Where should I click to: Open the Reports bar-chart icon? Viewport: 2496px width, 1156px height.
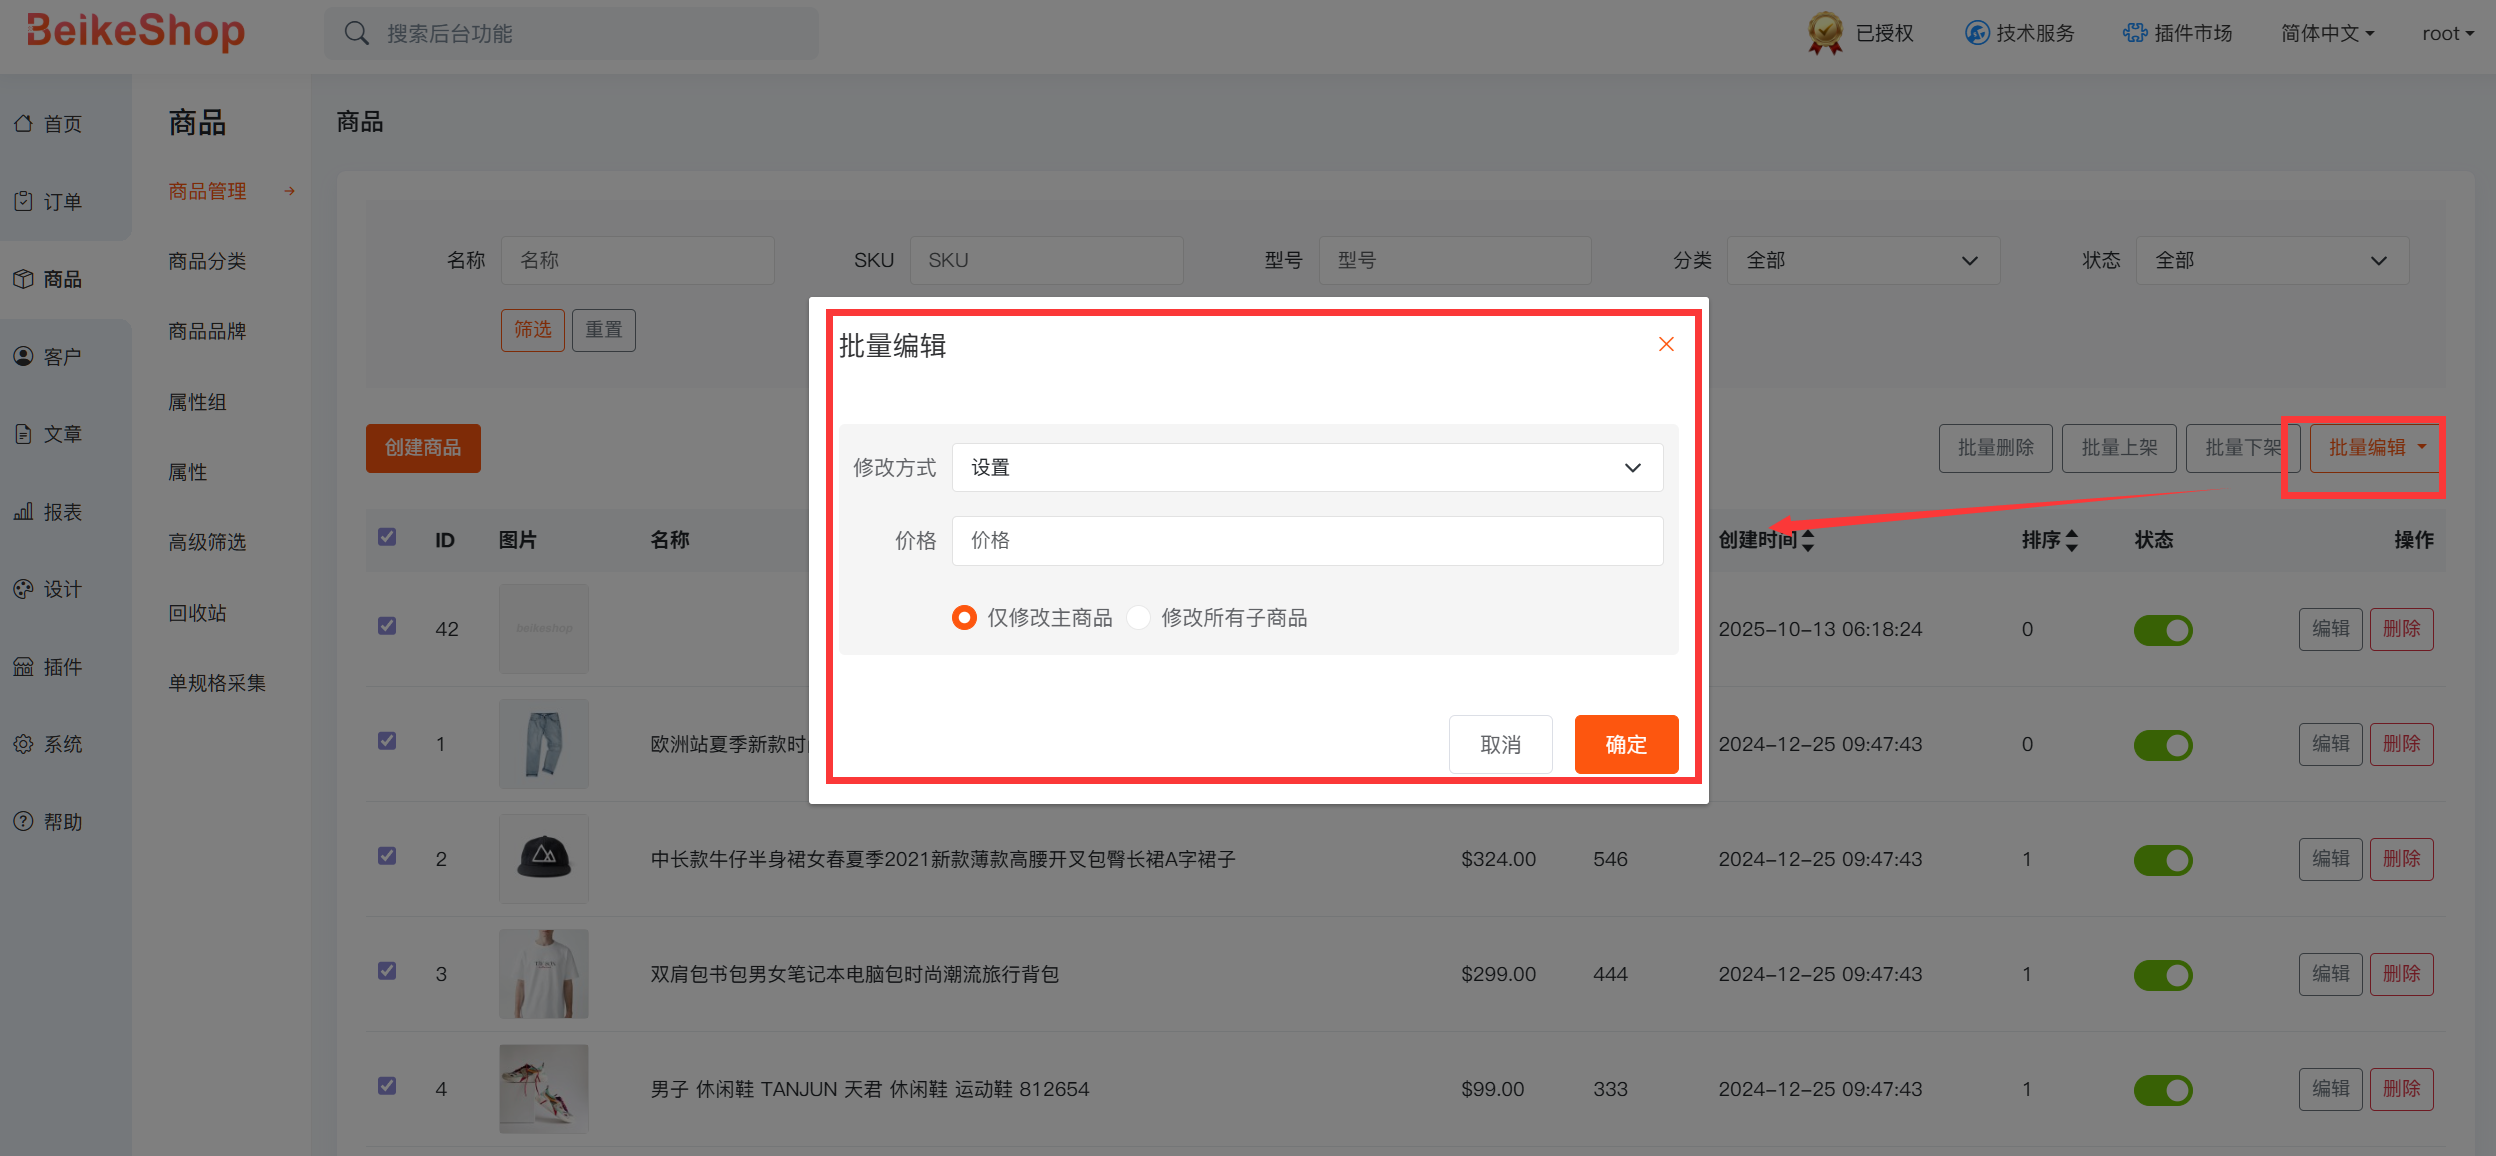click(x=23, y=512)
